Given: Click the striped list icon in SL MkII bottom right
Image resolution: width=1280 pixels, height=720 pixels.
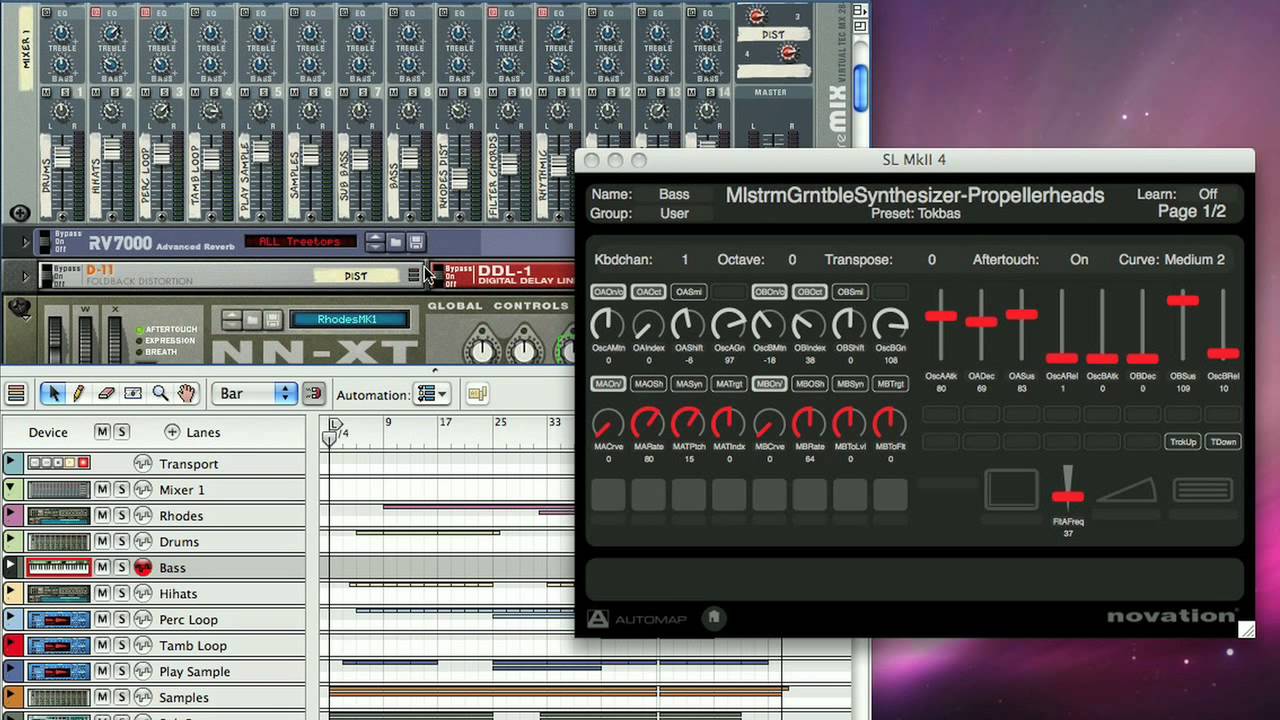Looking at the screenshot, I should (1203, 490).
